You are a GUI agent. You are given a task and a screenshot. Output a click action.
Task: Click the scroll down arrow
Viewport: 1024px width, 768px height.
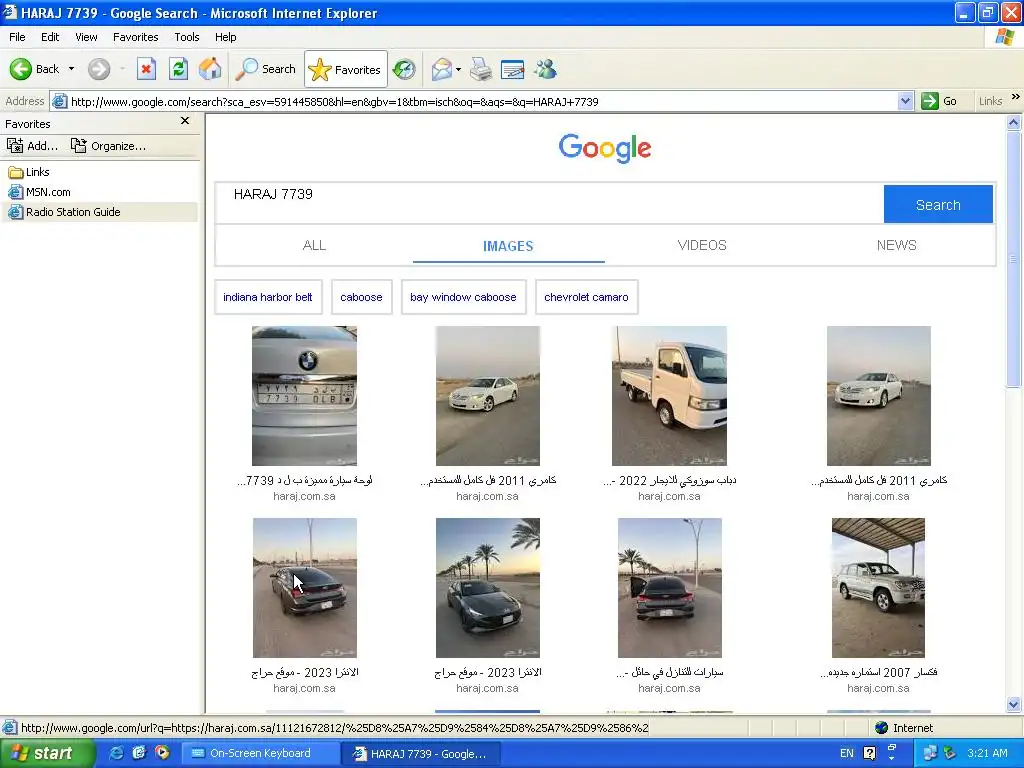(x=1014, y=704)
